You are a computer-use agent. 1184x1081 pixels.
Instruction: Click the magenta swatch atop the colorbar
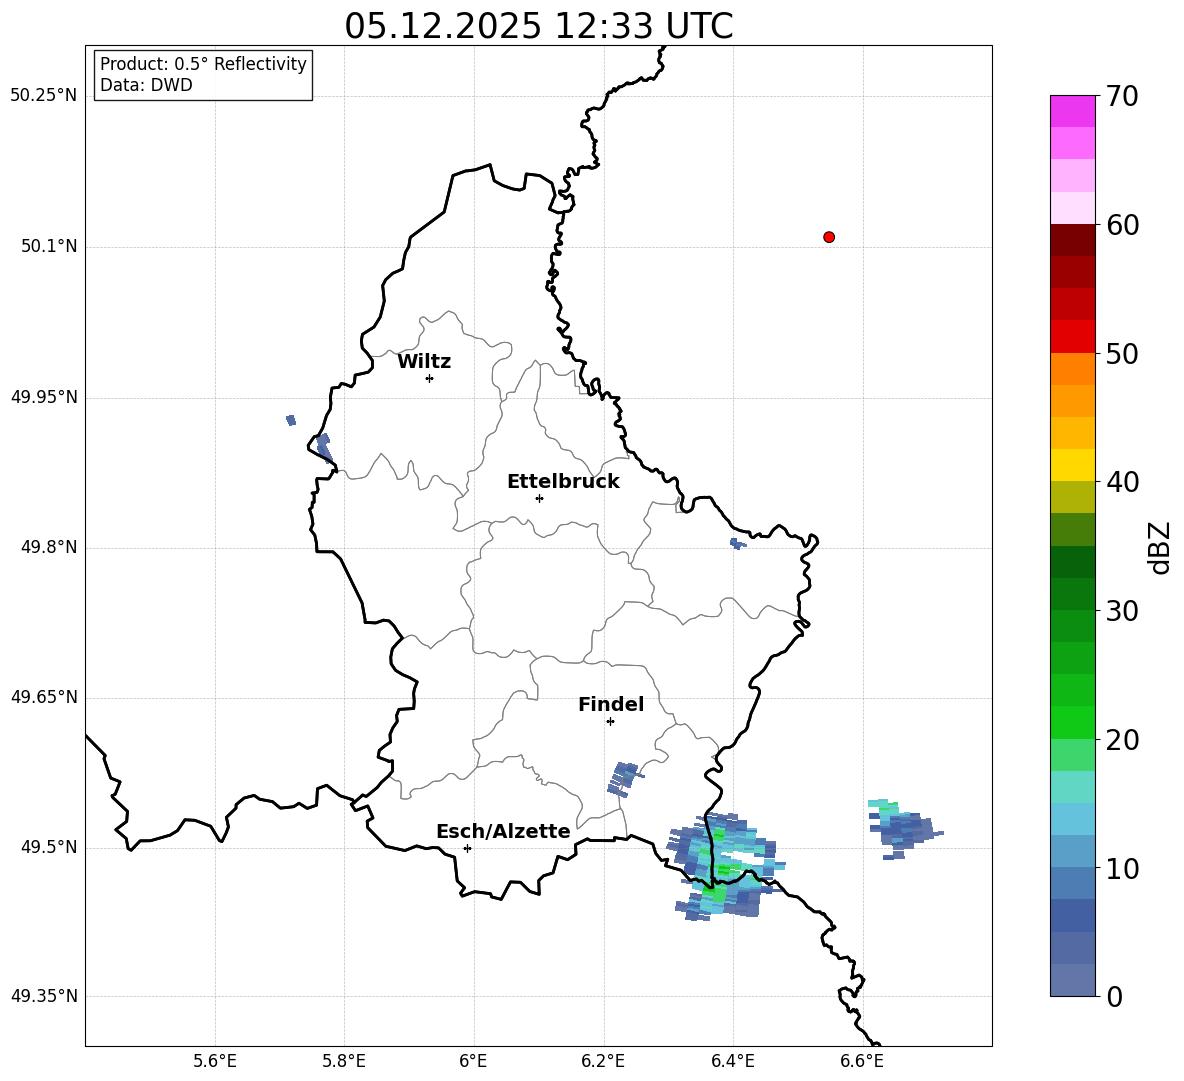coord(1073,111)
